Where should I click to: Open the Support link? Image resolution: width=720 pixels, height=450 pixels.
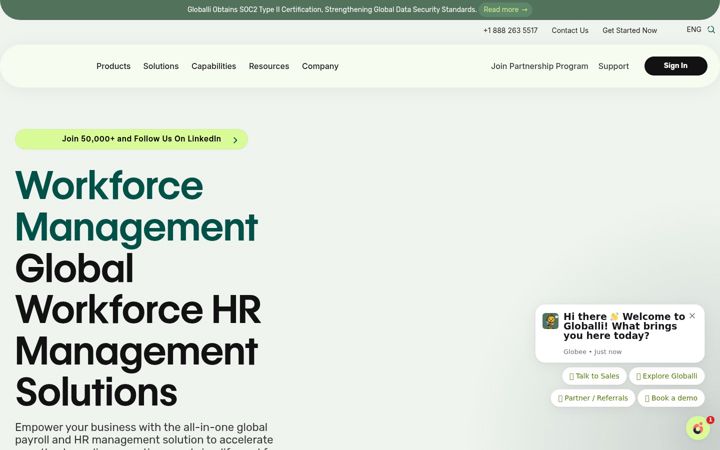(x=613, y=66)
